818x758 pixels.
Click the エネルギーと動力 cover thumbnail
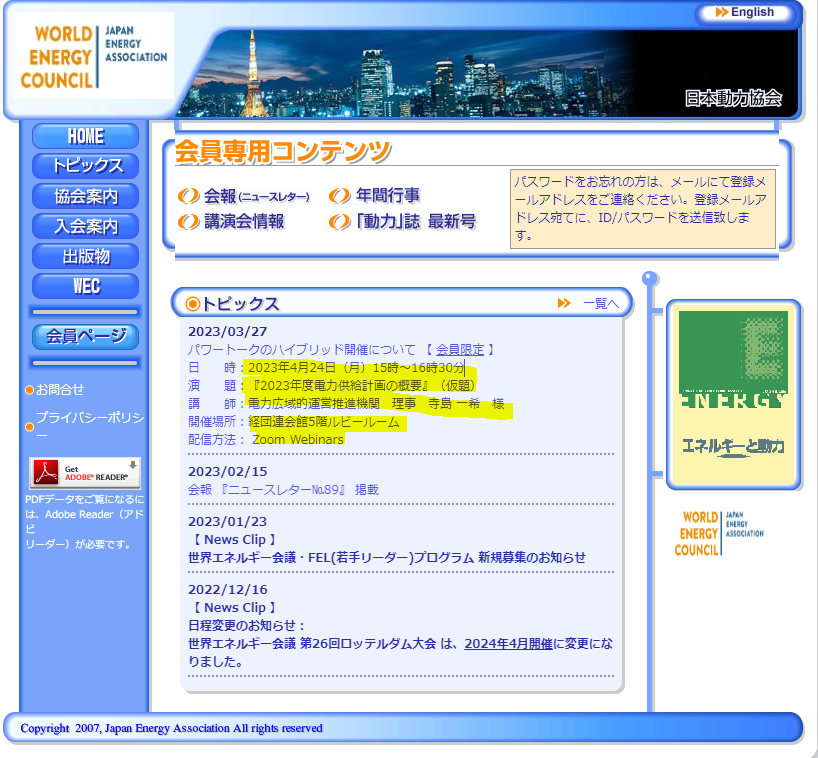pos(733,395)
